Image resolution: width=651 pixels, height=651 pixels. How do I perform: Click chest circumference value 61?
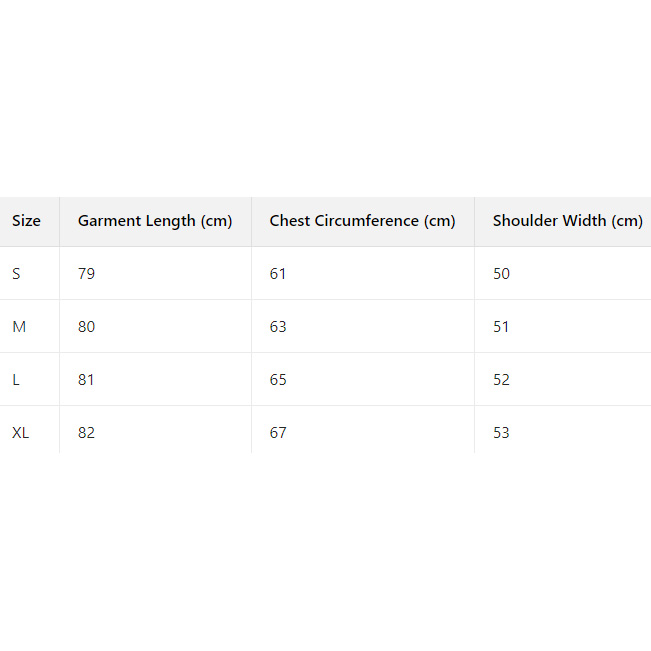(278, 274)
